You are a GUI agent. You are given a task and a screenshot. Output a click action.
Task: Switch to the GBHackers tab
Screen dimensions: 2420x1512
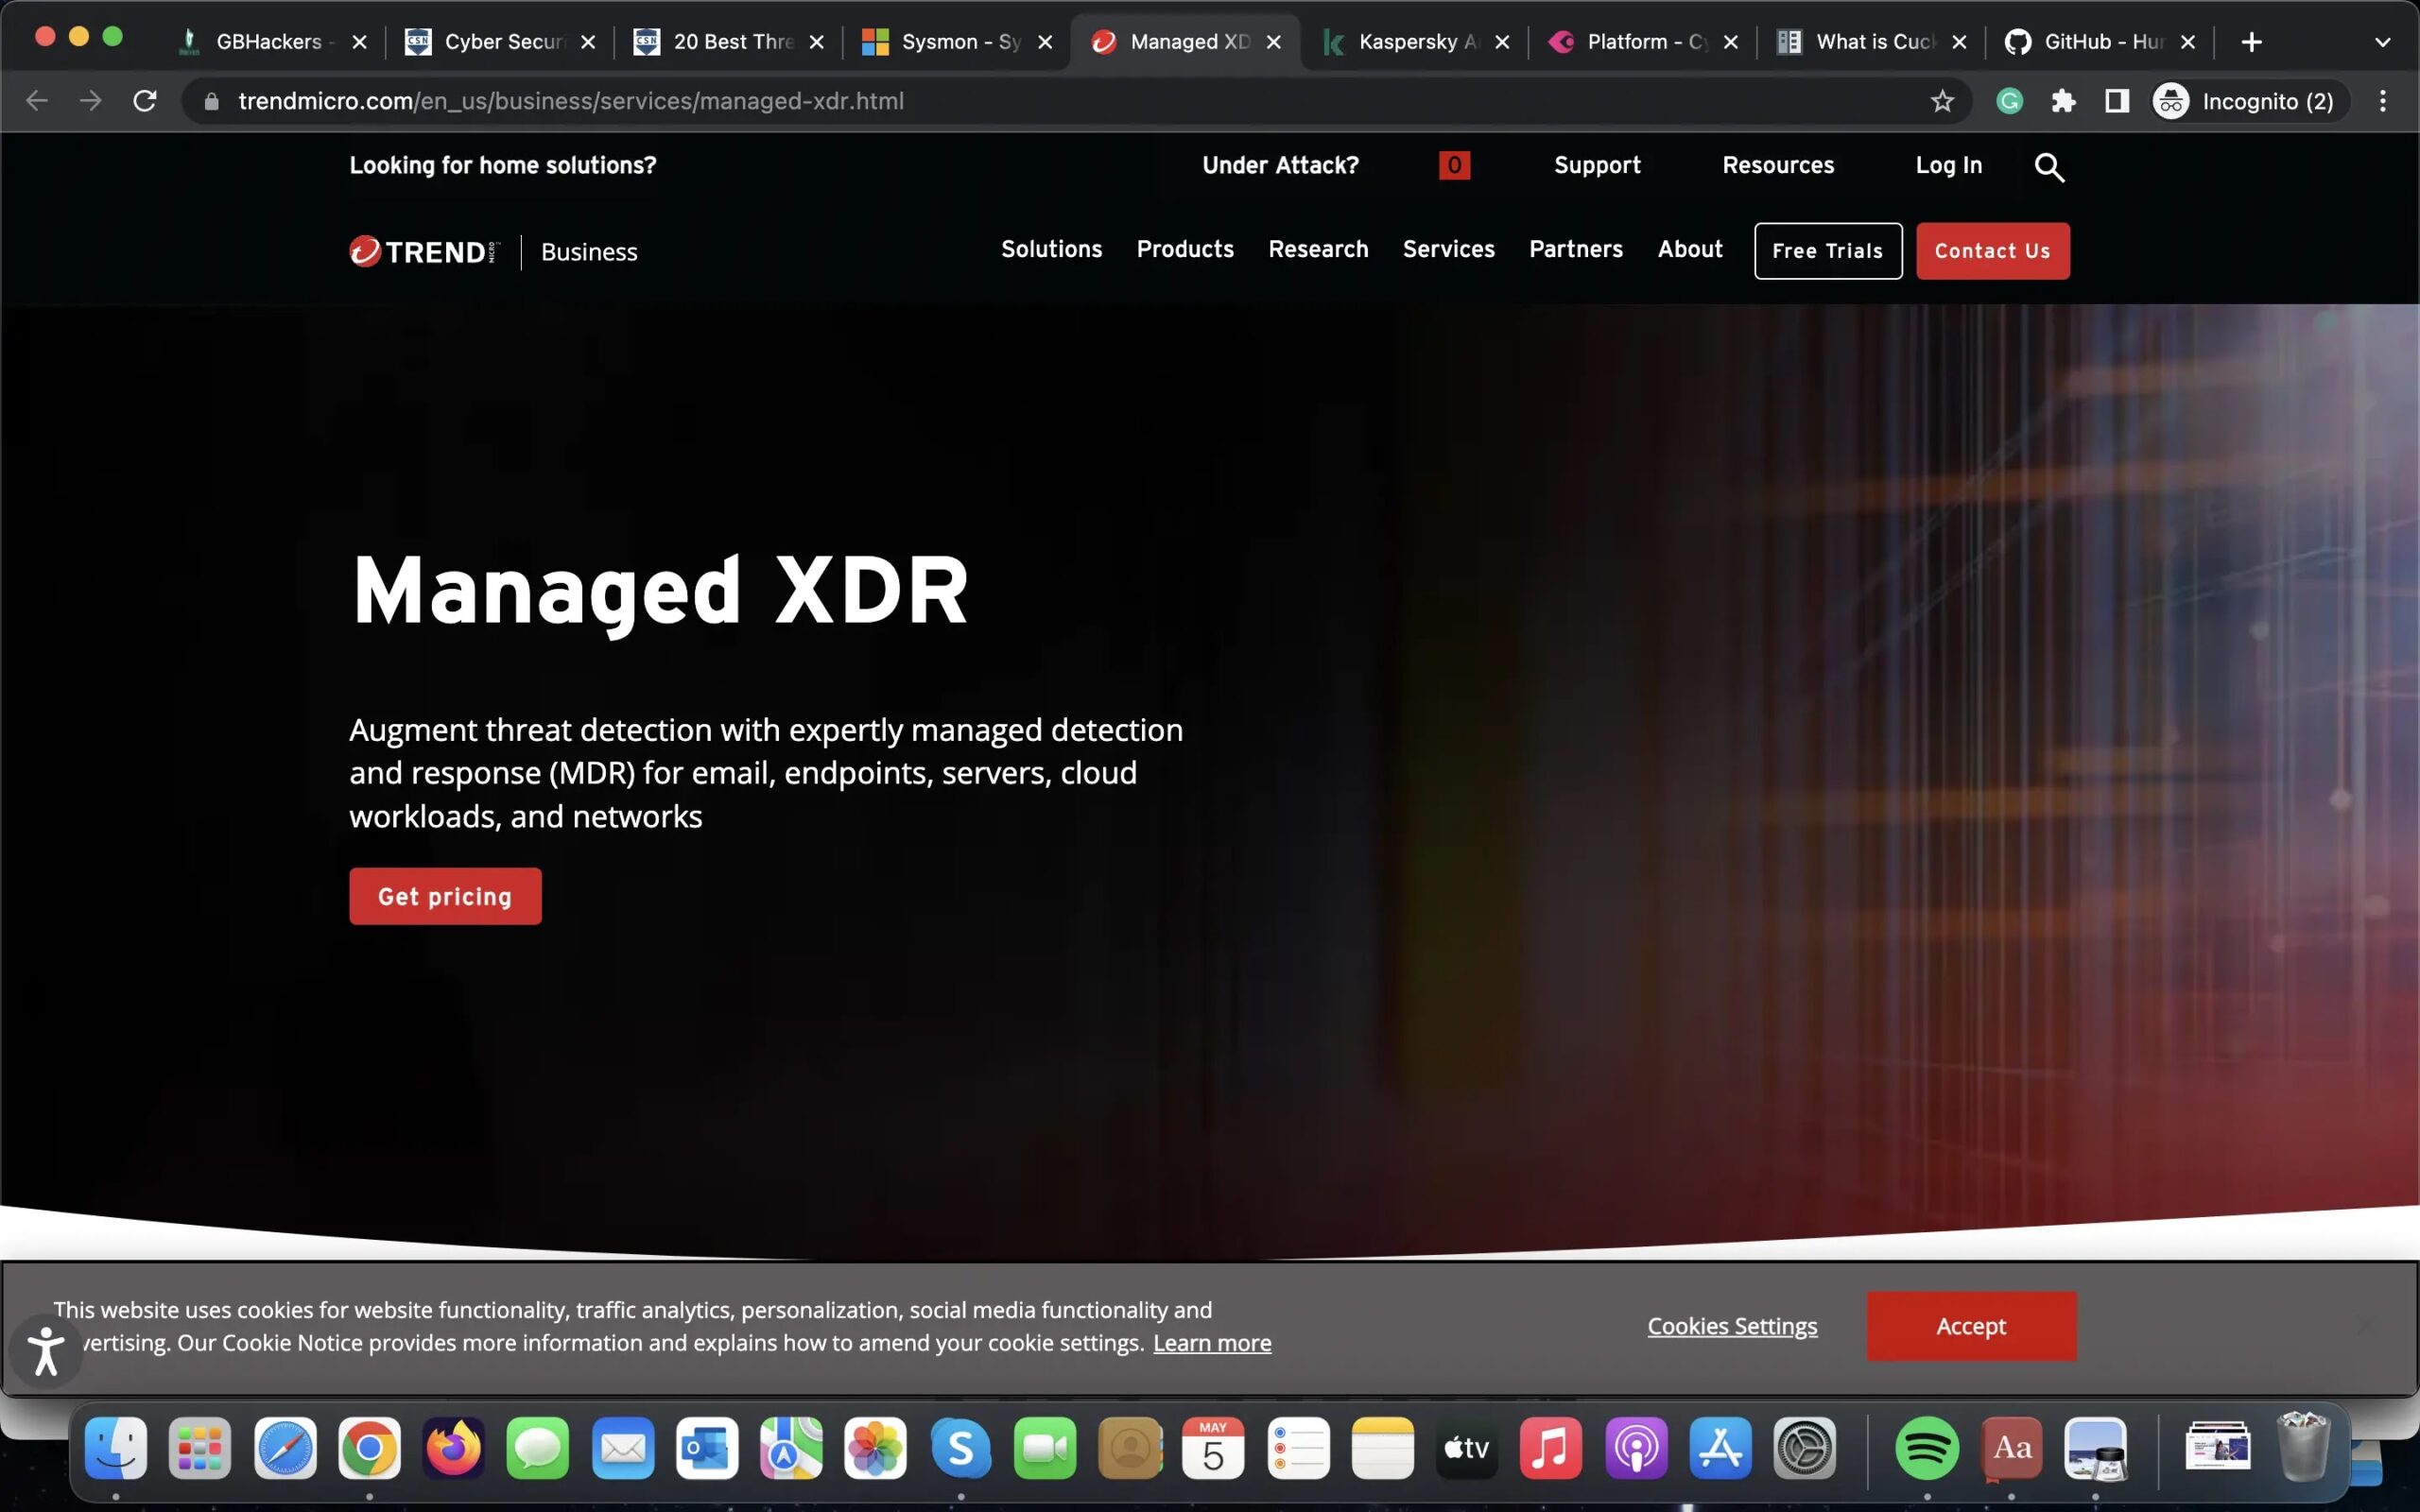click(270, 42)
